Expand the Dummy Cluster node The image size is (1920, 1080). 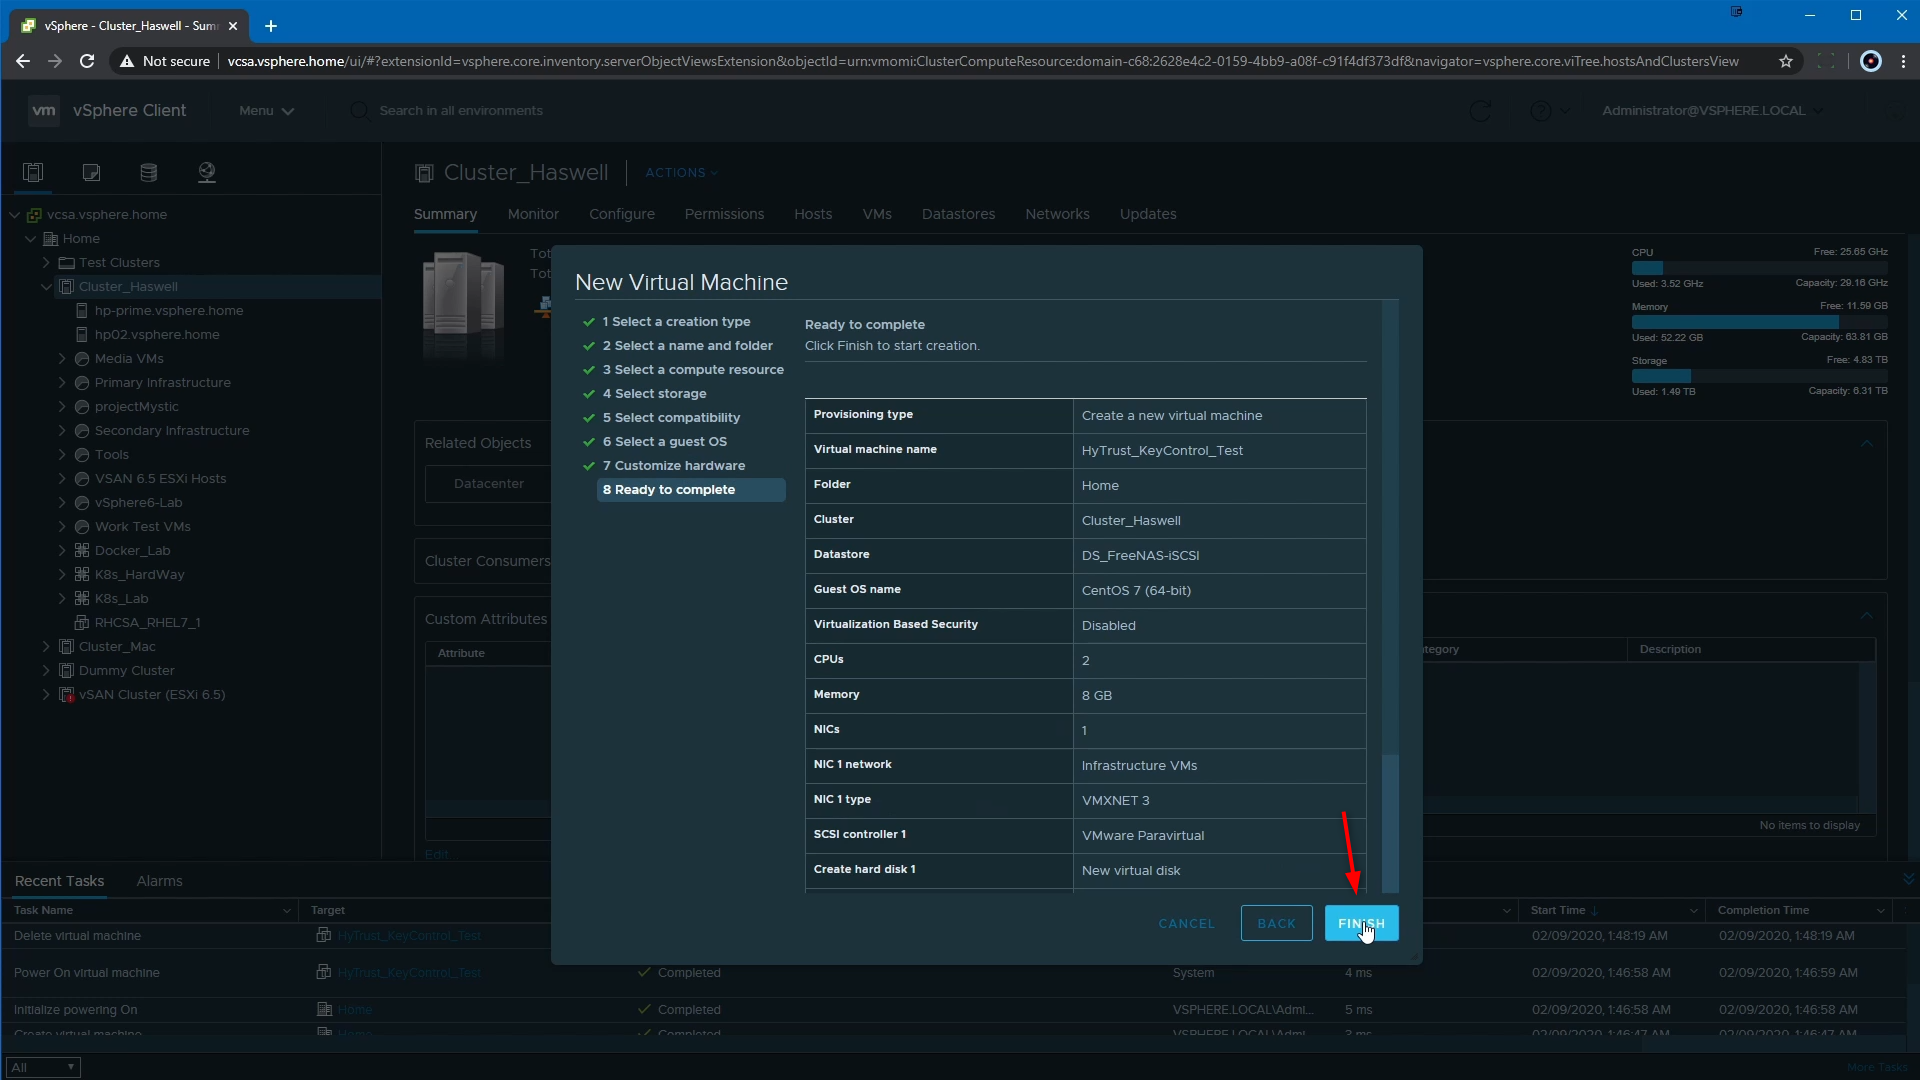click(47, 670)
